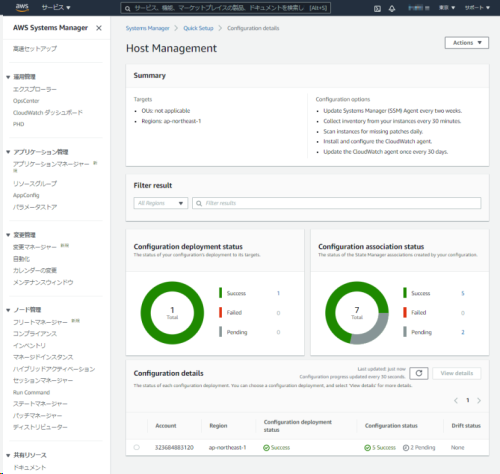Open PHD in sidebar
The width and height of the screenshot is (500, 474).
pos(19,124)
